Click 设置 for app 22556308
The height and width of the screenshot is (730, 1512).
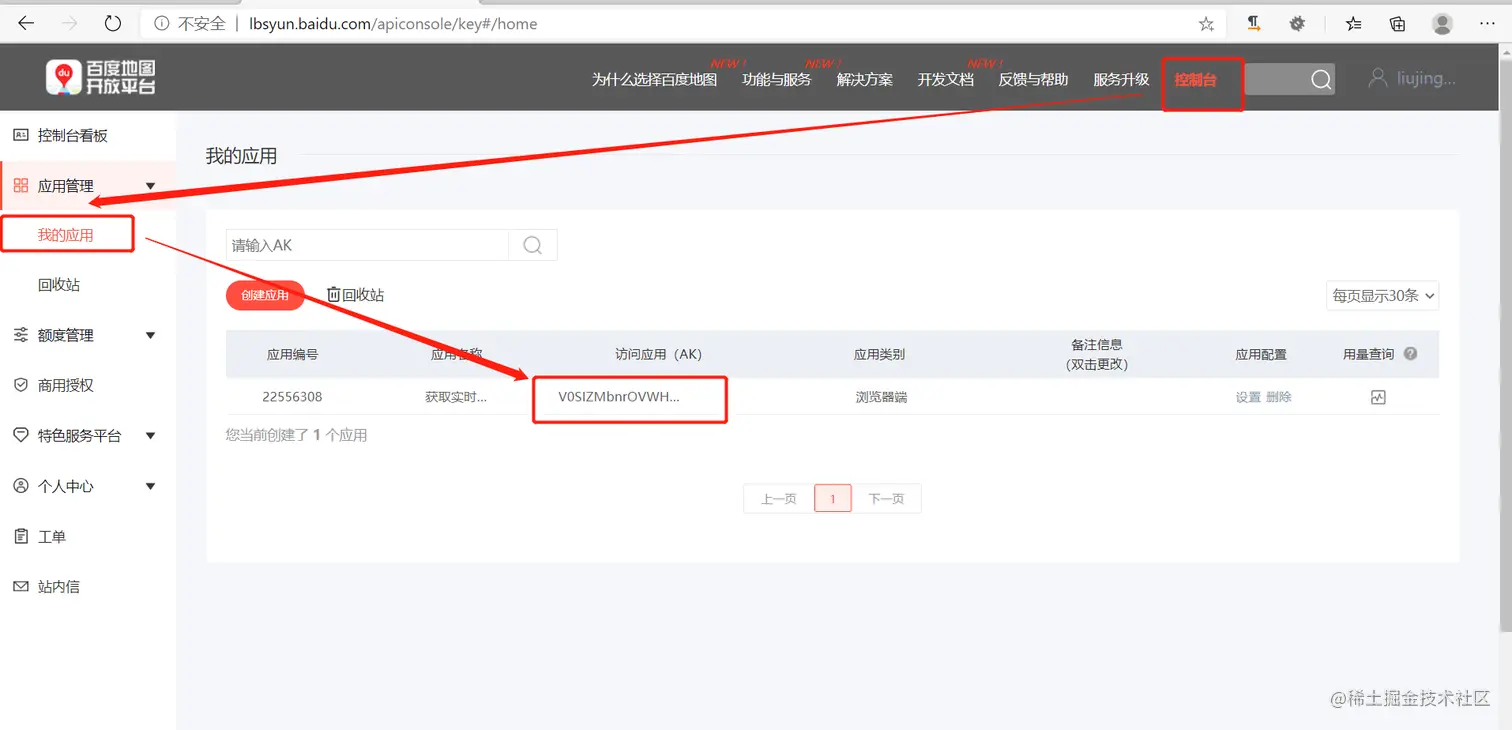click(1248, 397)
